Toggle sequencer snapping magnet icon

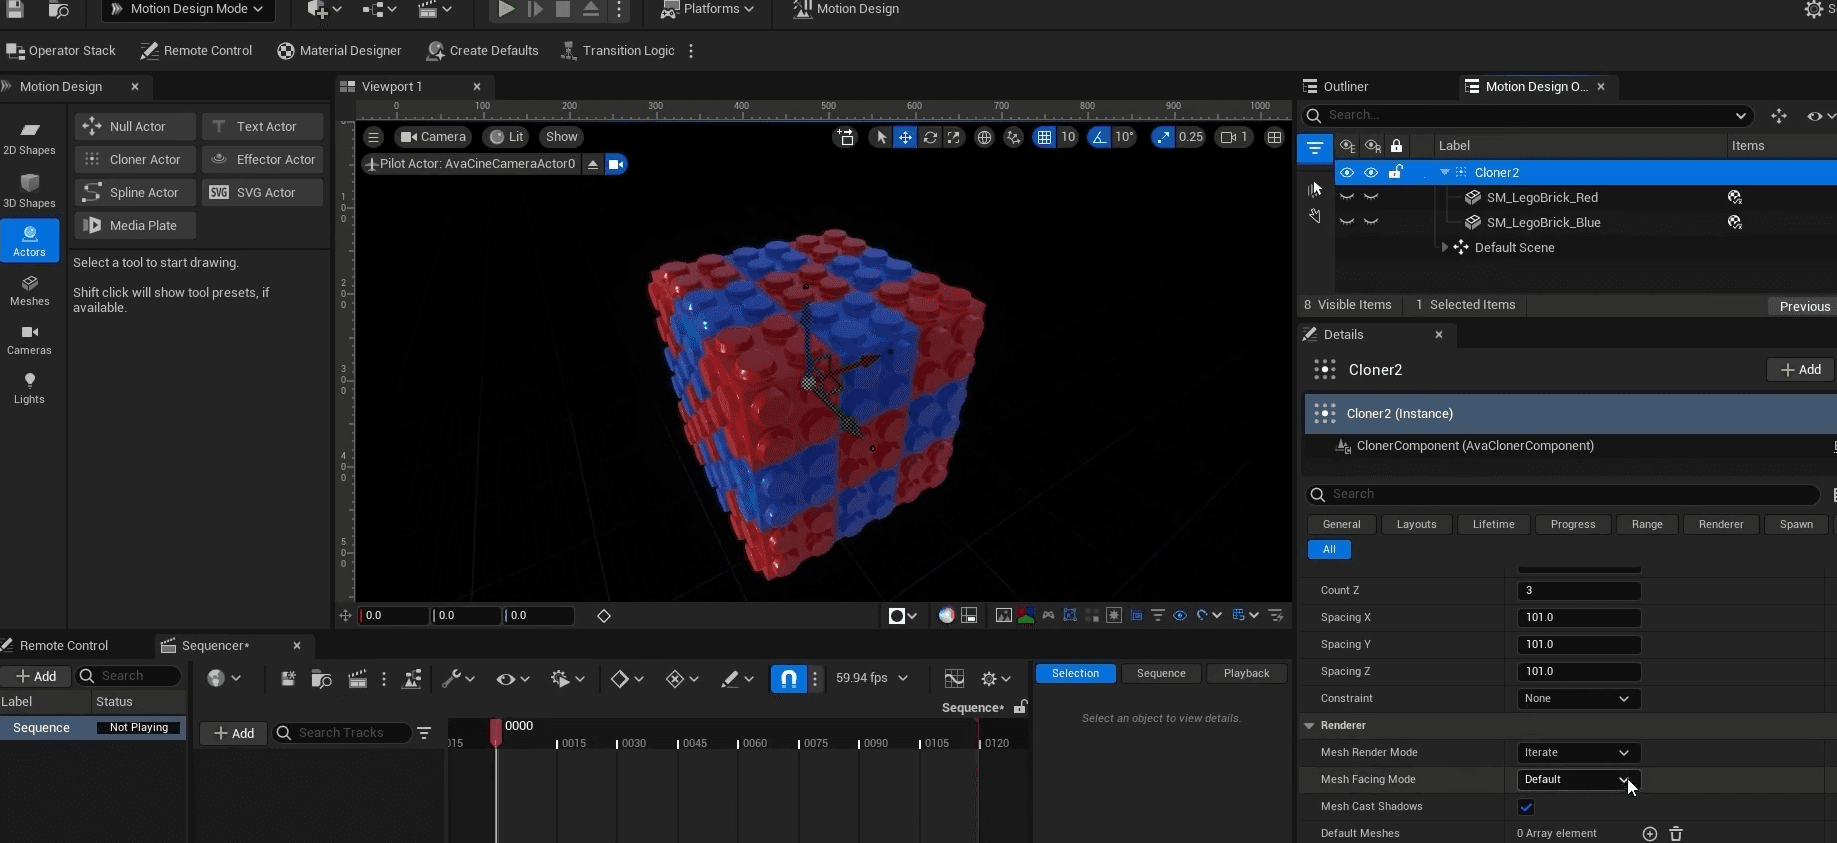788,679
